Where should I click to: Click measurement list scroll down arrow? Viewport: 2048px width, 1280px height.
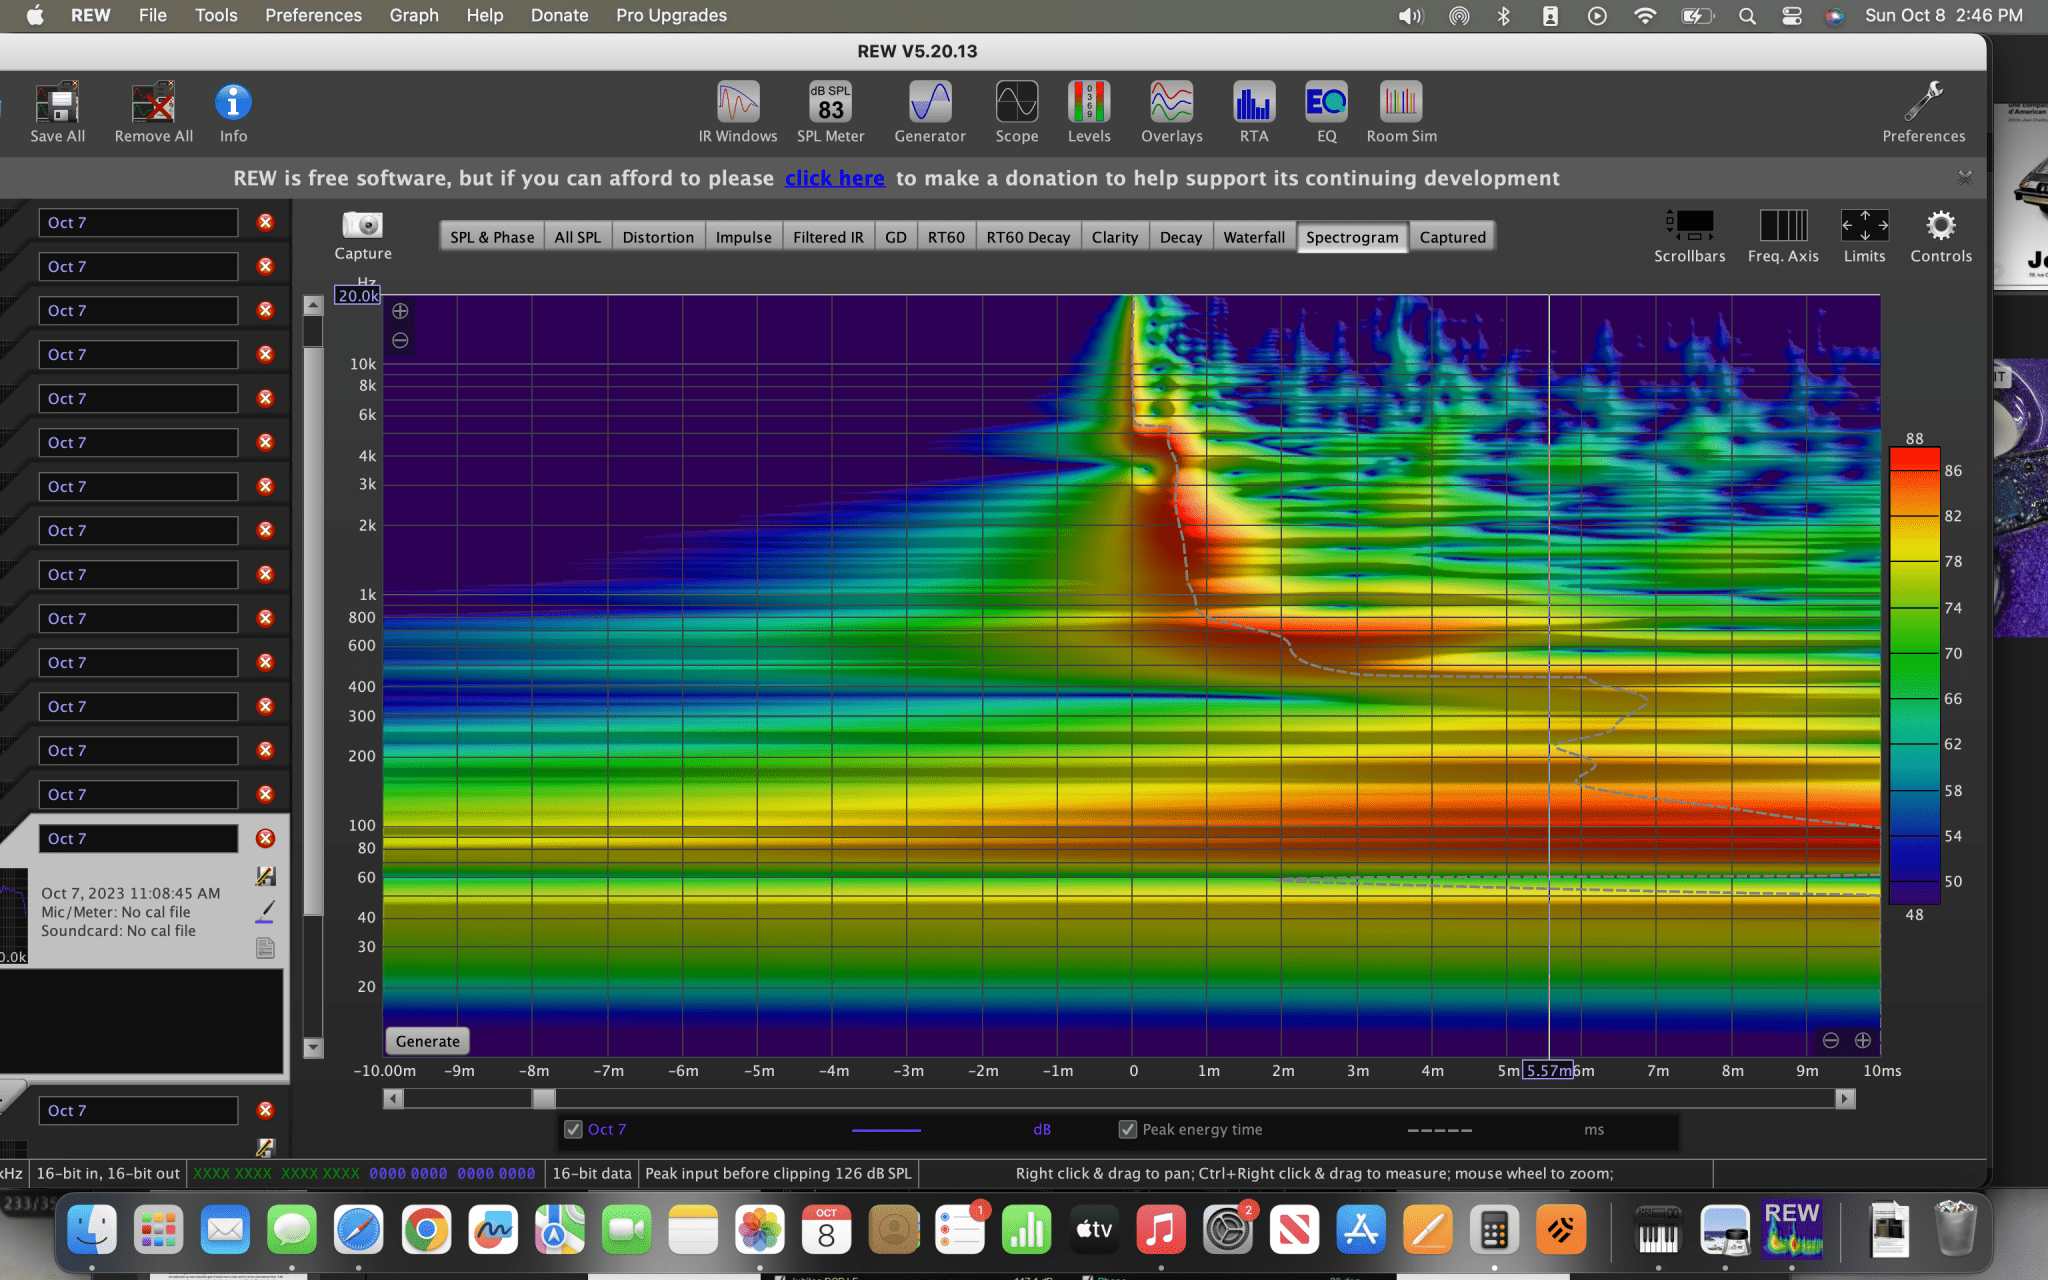(313, 1047)
